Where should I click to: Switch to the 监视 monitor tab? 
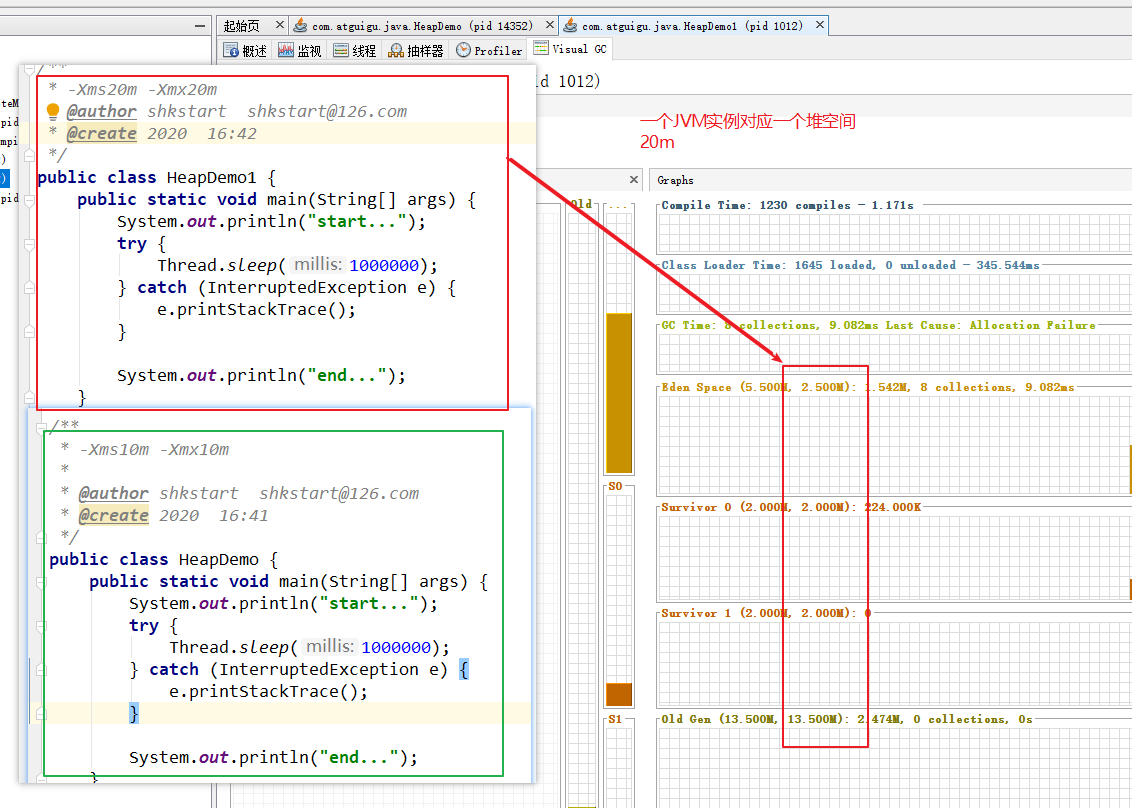(x=300, y=51)
